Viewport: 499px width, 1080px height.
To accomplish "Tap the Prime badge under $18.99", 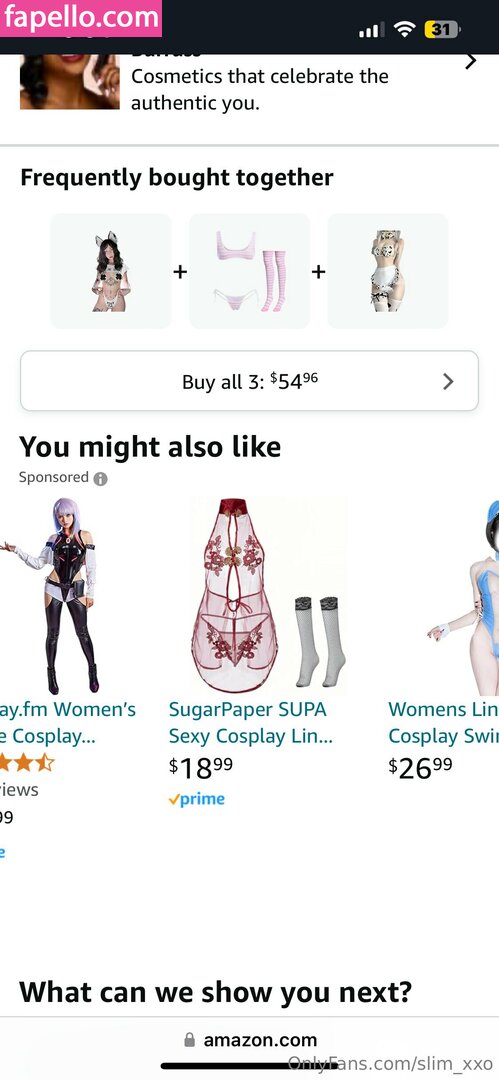I will pos(197,799).
